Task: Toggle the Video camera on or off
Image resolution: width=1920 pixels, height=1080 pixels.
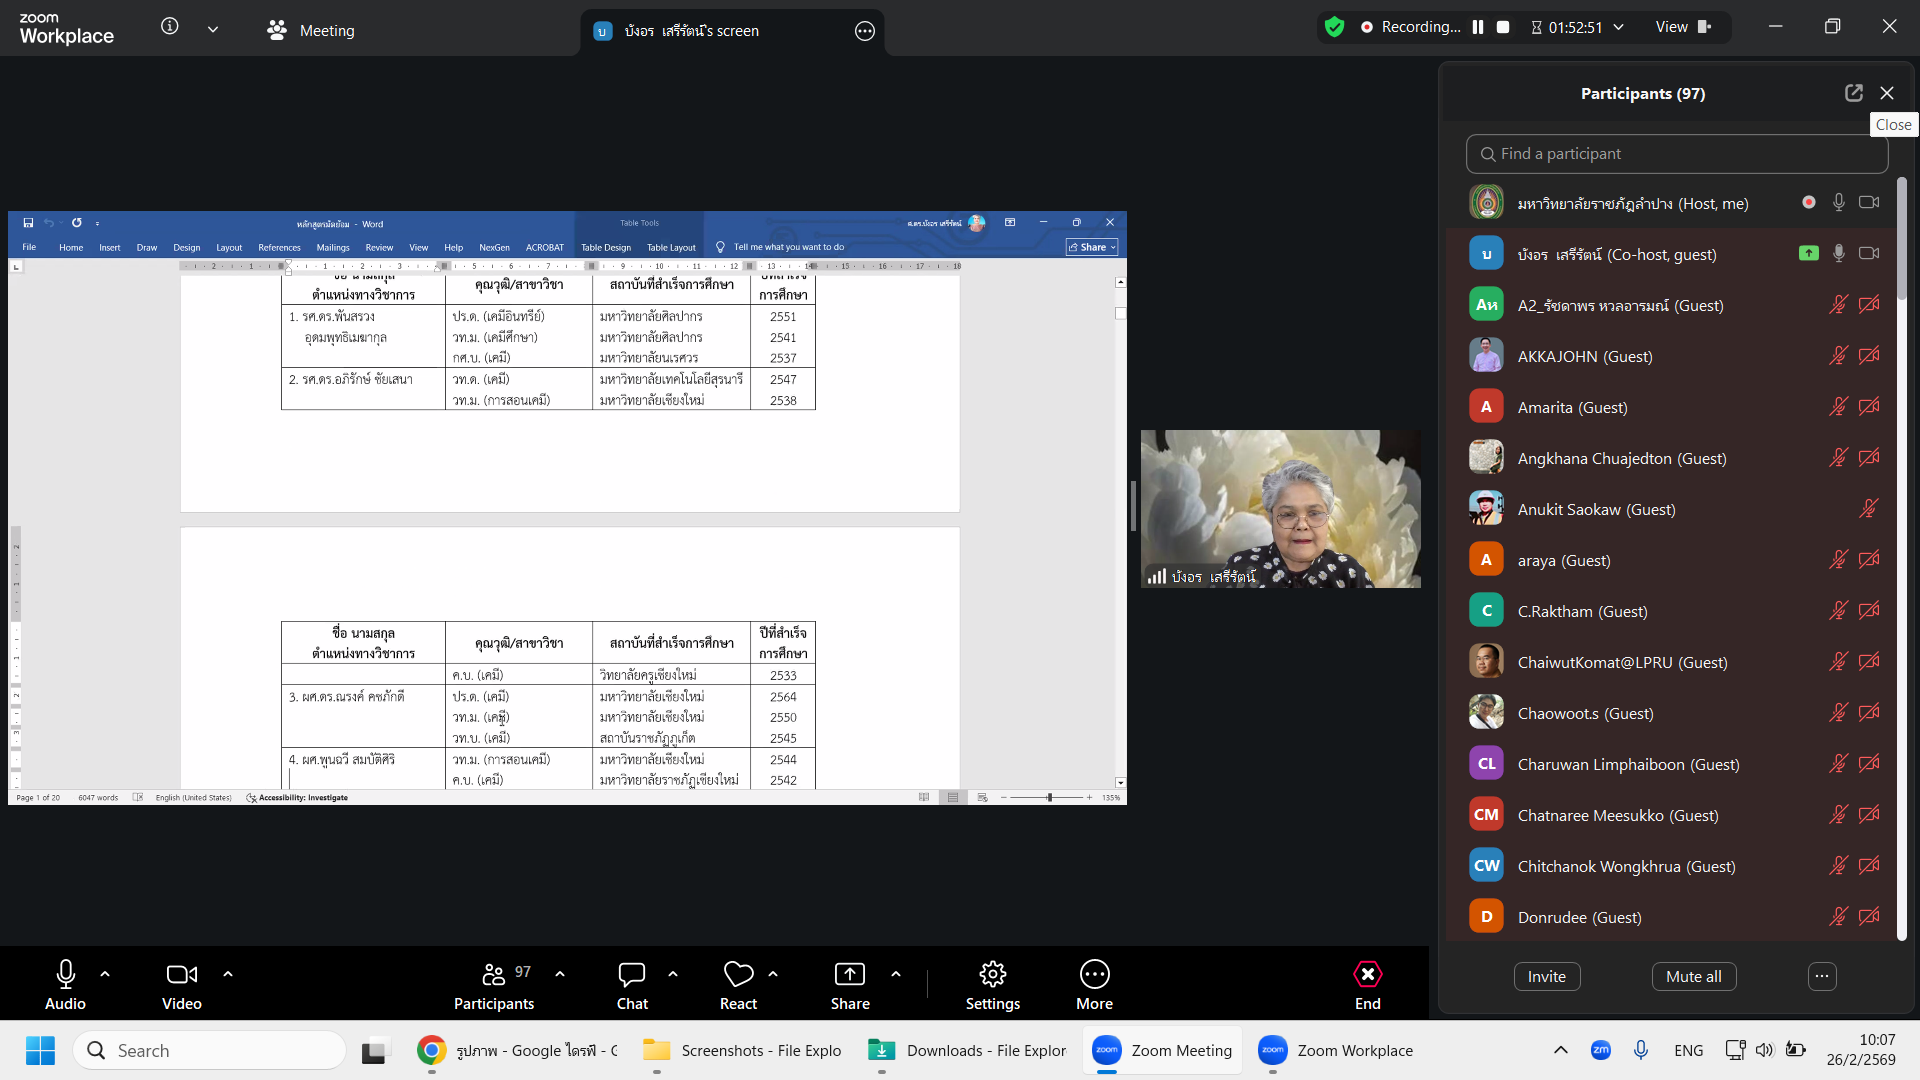Action: 181,974
